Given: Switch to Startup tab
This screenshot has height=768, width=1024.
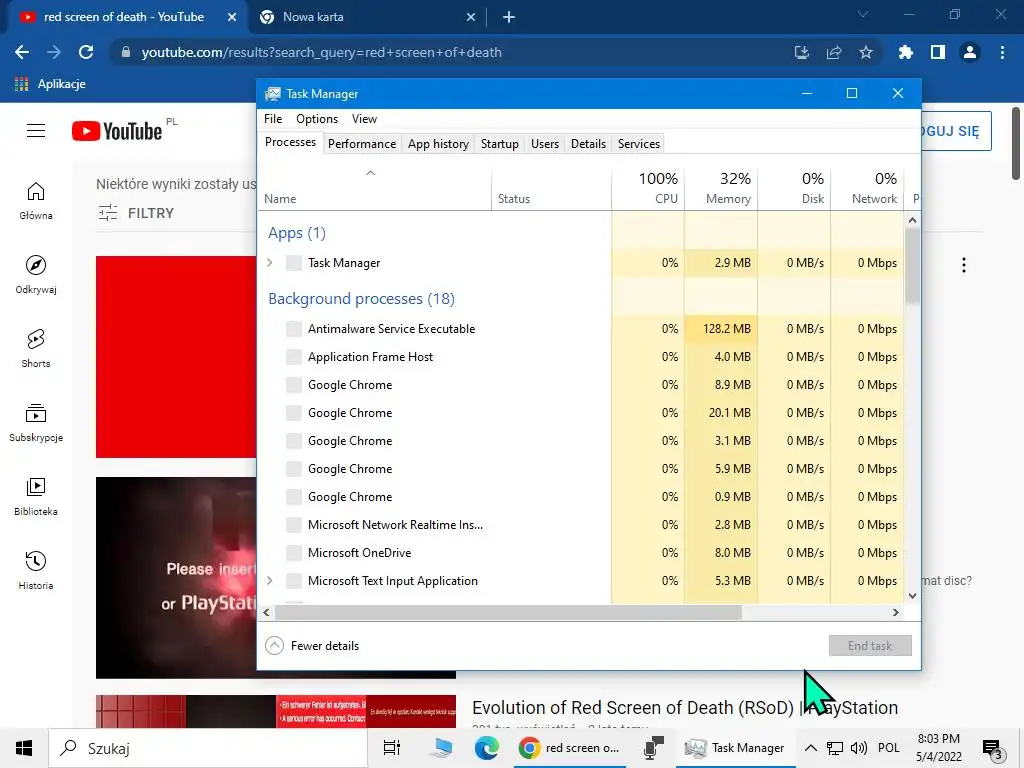Looking at the screenshot, I should 500,144.
